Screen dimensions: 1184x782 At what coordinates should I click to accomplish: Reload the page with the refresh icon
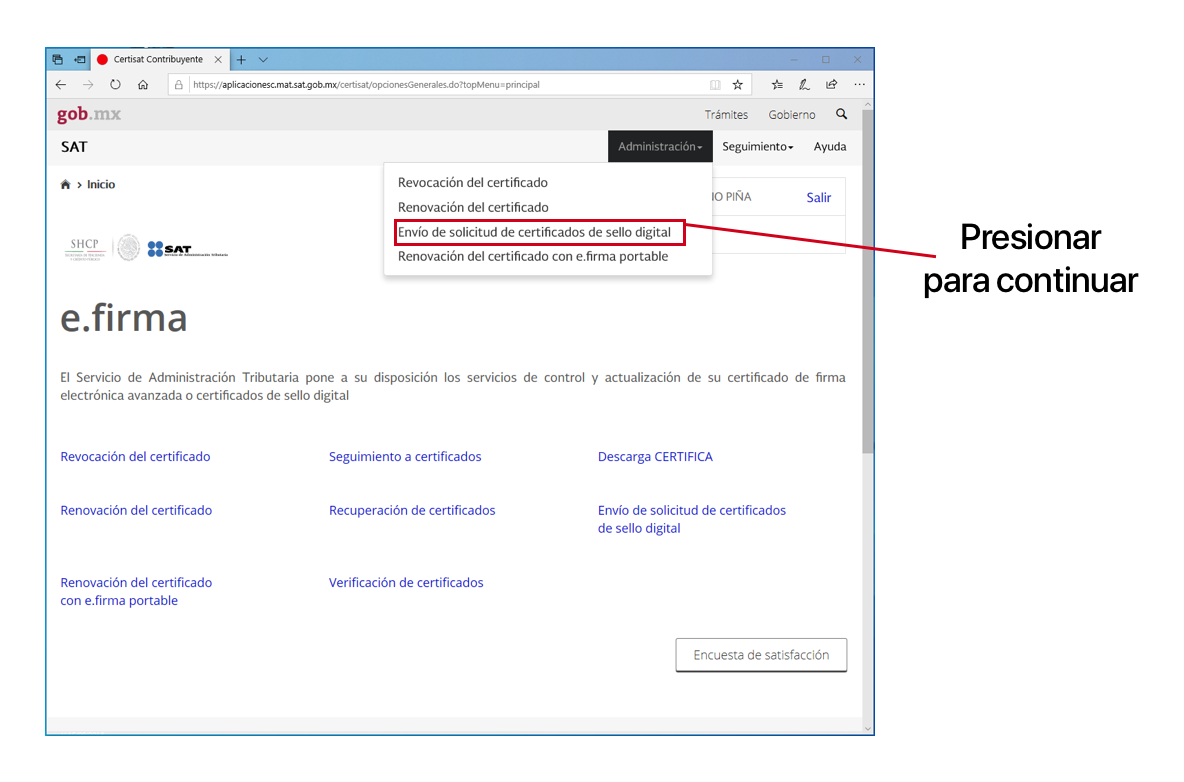115,85
